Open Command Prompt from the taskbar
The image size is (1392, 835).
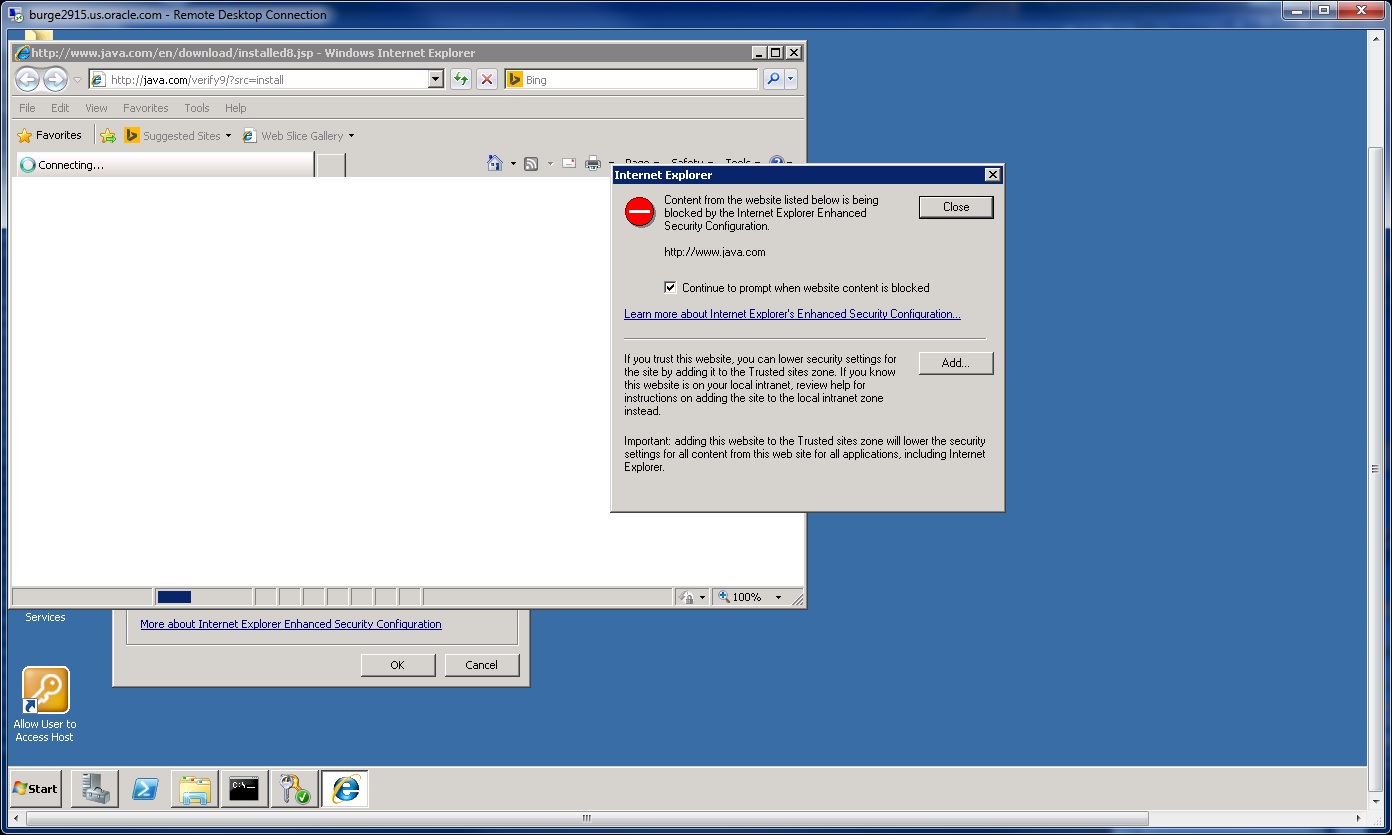click(244, 789)
